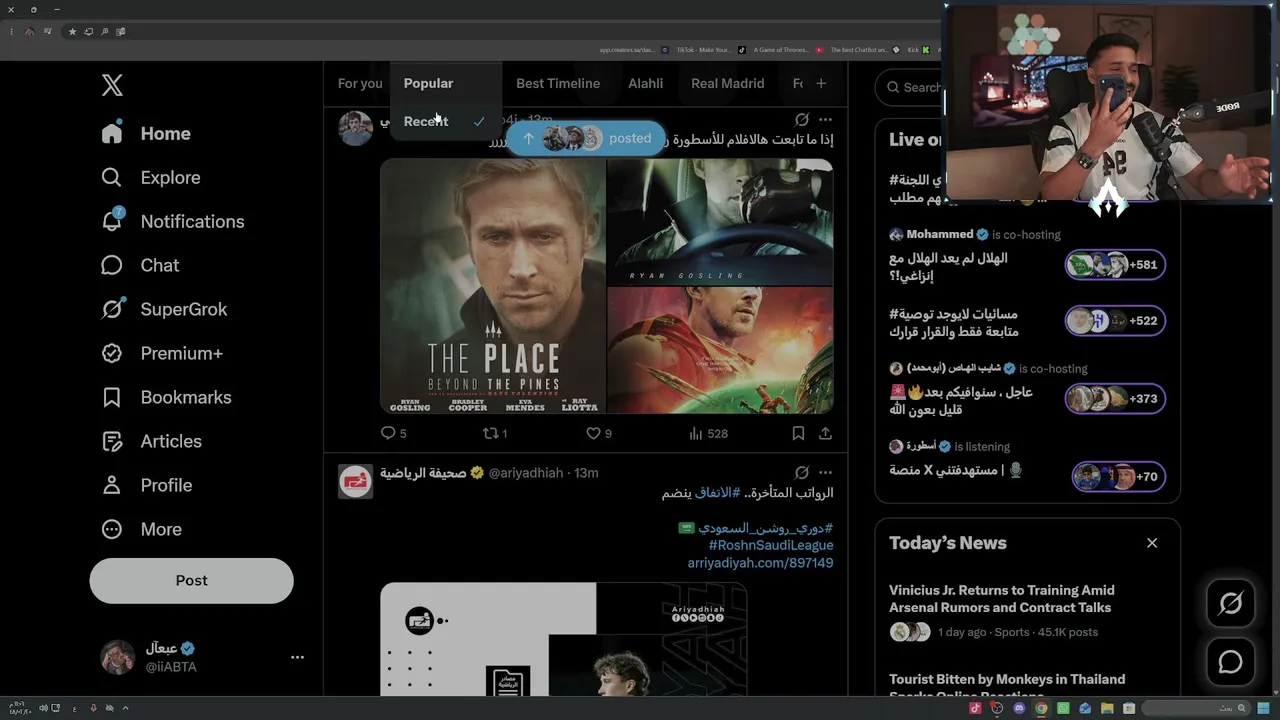Open File Explorer from the taskbar
This screenshot has width=1280, height=720.
(1107, 708)
